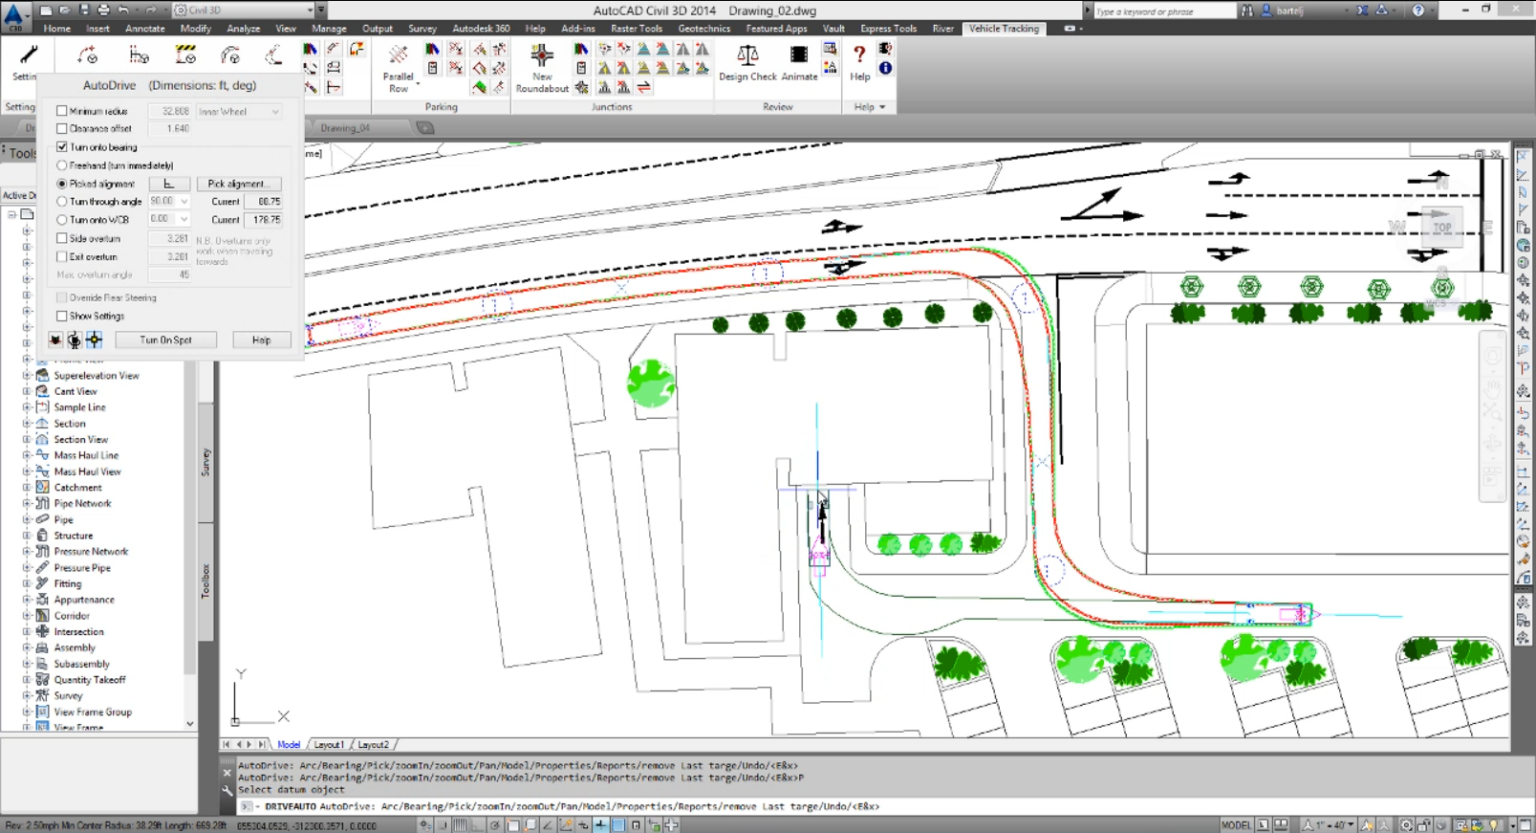Select the Freehand (turn immediately) radio button
Image resolution: width=1536 pixels, height=833 pixels.
(x=61, y=165)
